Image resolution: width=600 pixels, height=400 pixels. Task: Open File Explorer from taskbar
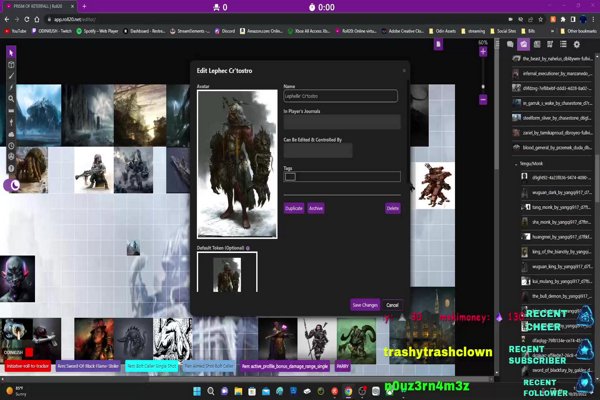point(238,391)
